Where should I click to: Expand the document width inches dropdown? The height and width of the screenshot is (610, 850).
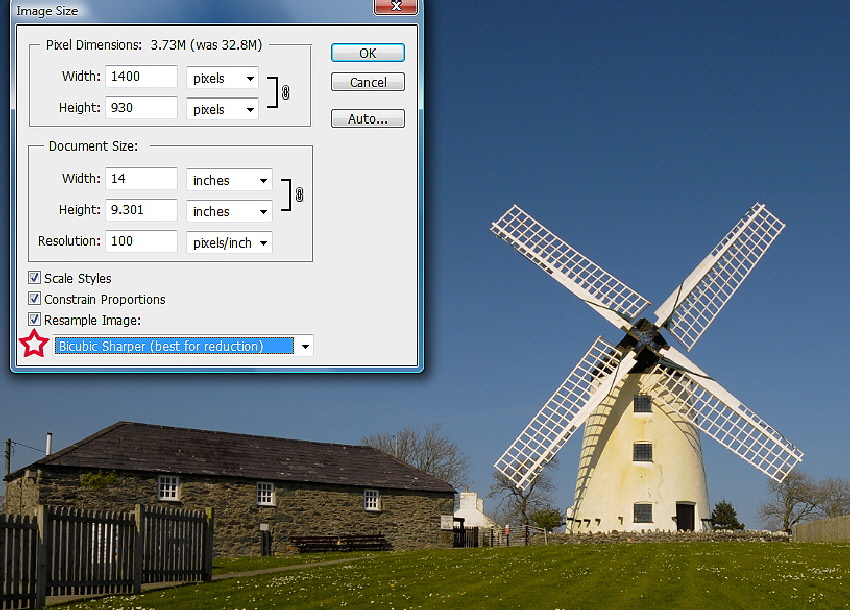229,180
